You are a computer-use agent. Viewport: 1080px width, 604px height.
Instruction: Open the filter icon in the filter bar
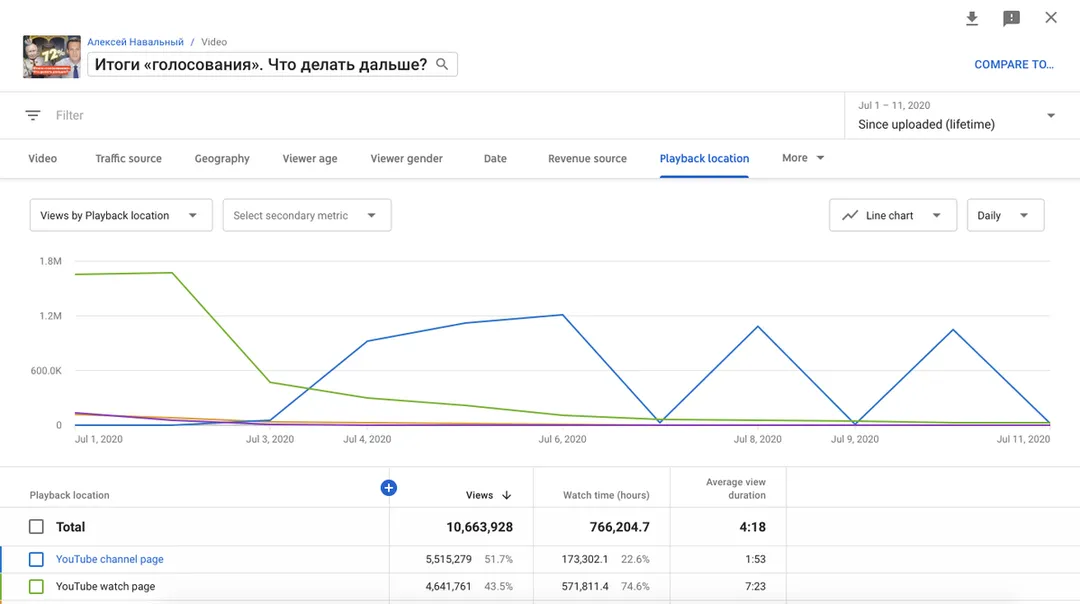[33, 115]
